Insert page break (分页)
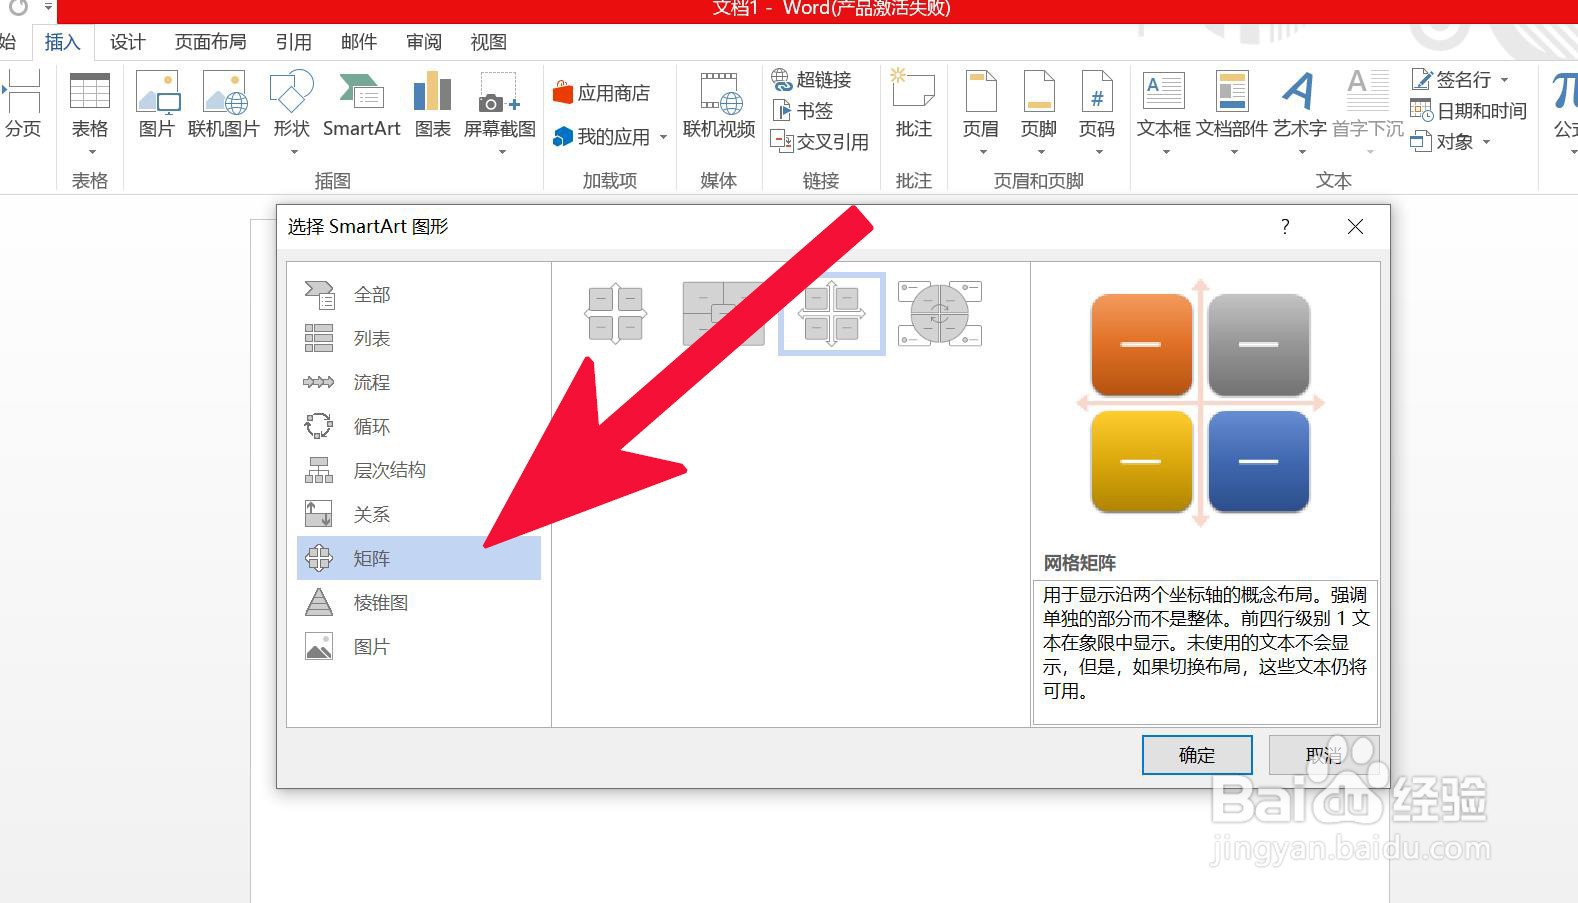 pos(22,104)
